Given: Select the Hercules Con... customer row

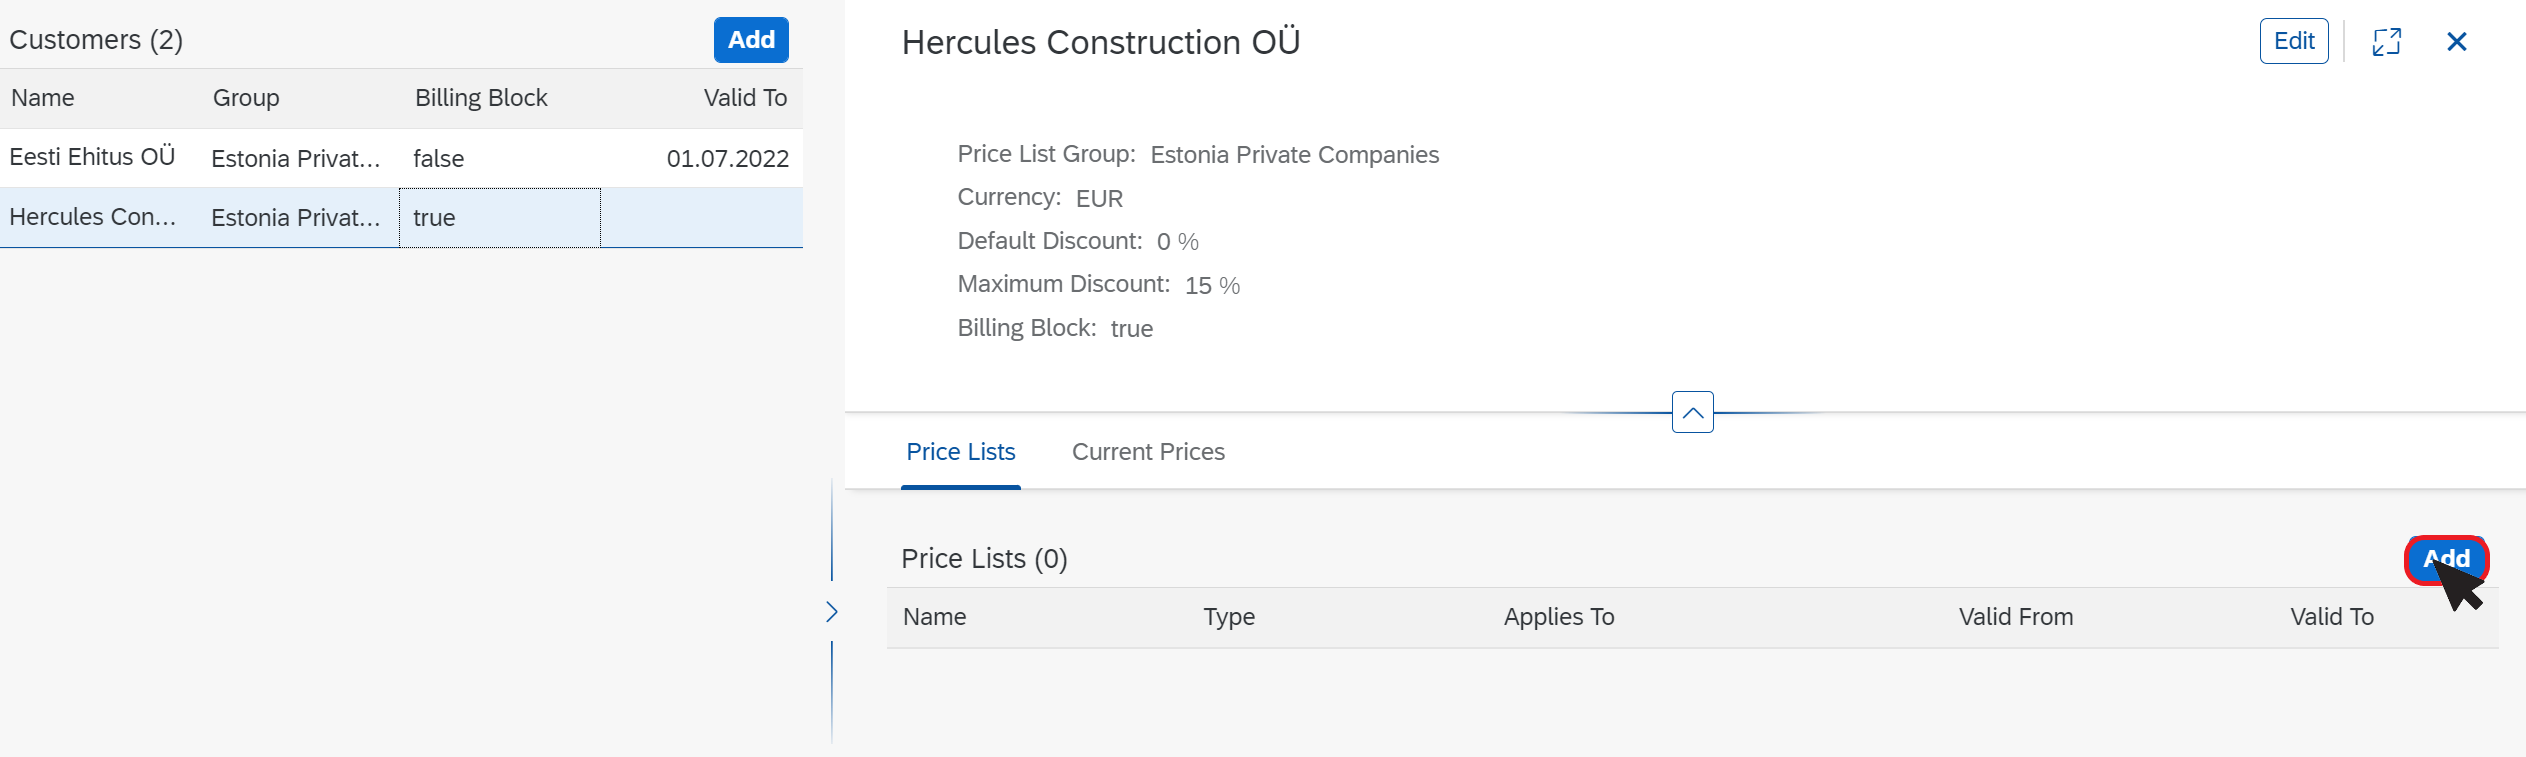Looking at the screenshot, I should [401, 217].
